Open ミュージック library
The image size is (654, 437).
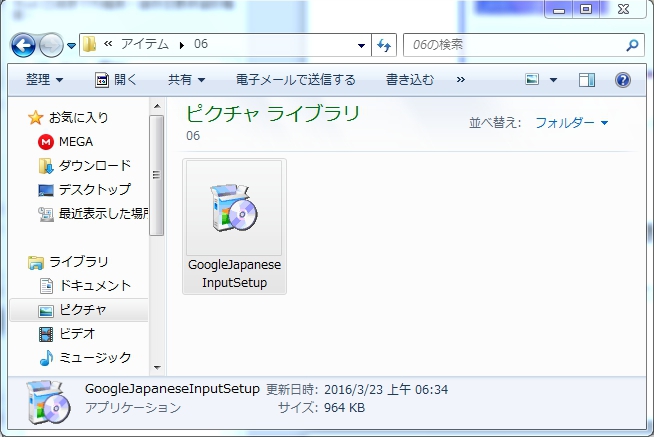click(95, 358)
